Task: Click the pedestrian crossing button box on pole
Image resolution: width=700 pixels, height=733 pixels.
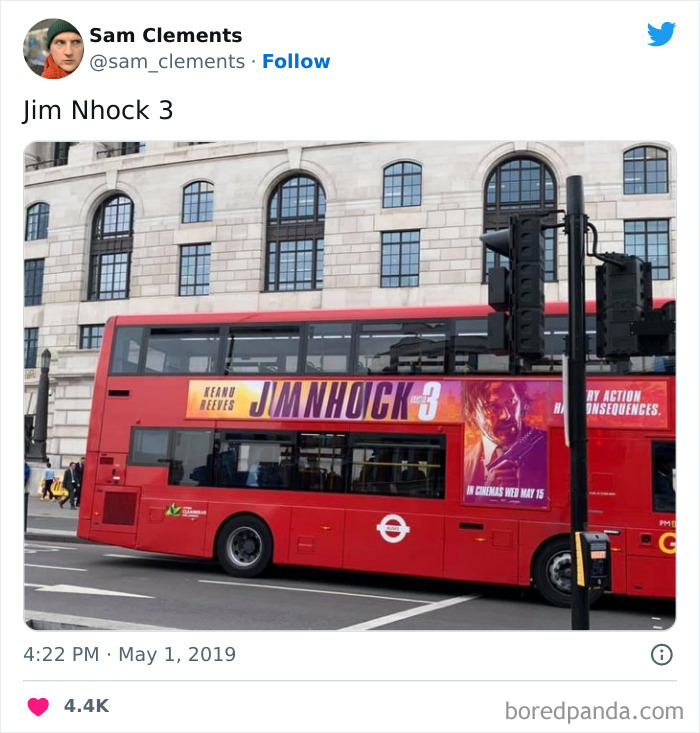Action: [x=593, y=560]
